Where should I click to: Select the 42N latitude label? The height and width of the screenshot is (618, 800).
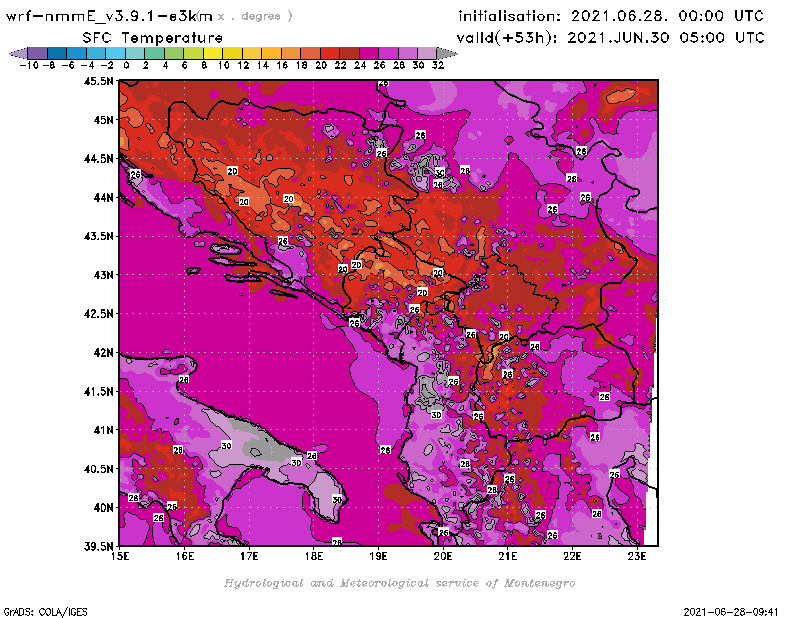(103, 353)
